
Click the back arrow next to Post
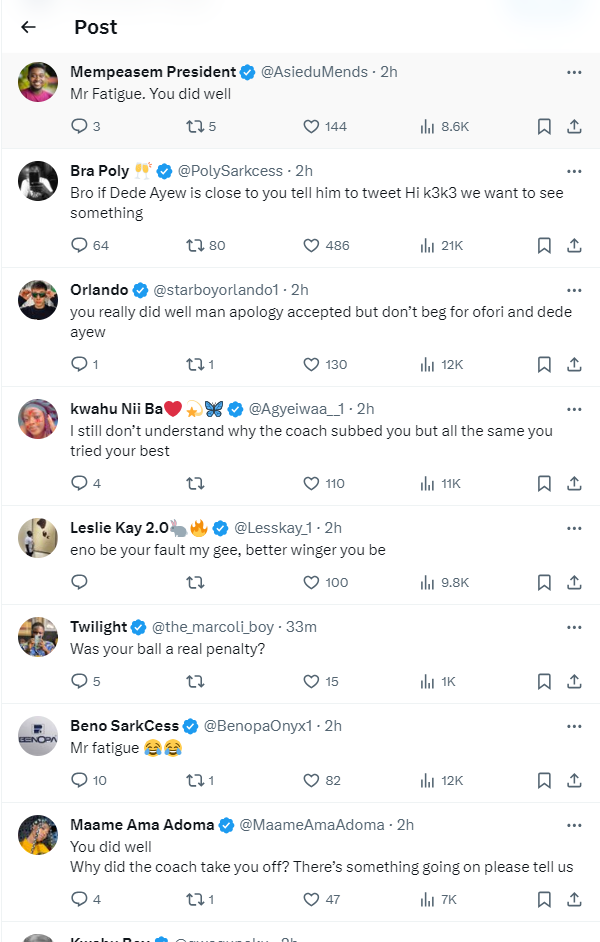tap(28, 27)
